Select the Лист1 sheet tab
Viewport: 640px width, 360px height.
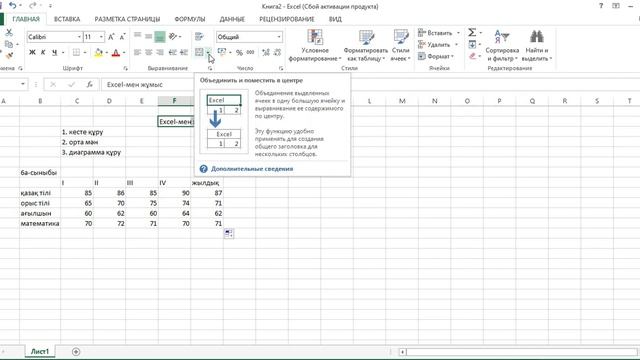[x=40, y=351]
